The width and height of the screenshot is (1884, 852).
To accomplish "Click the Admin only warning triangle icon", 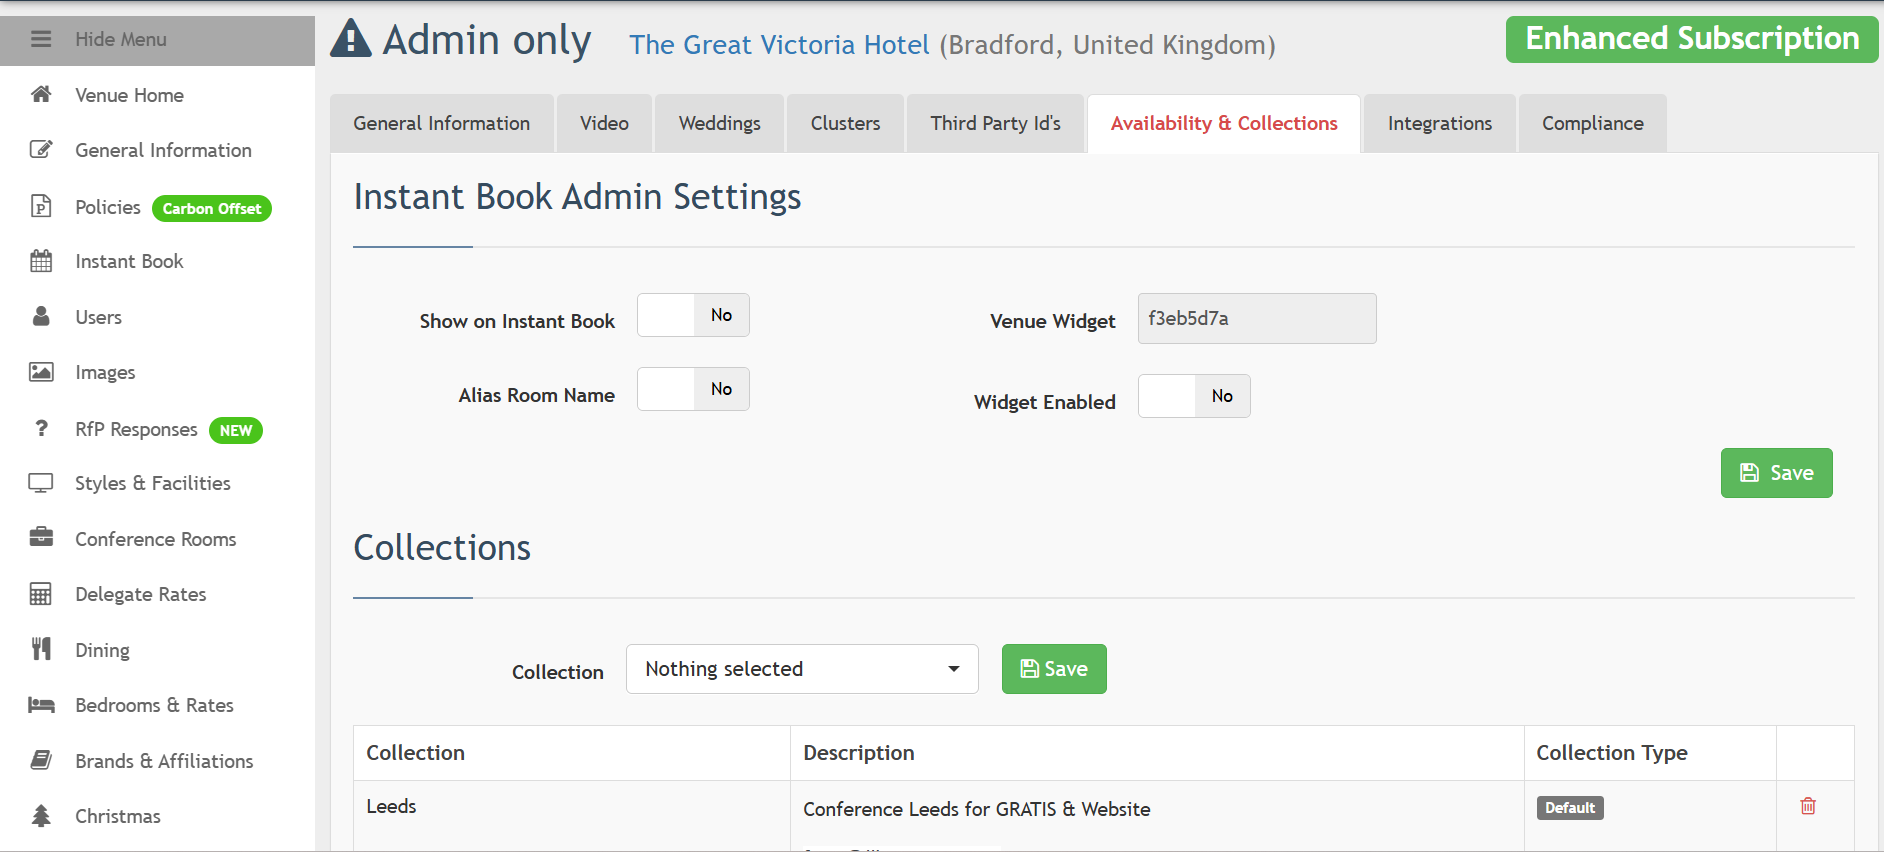I will pos(351,39).
